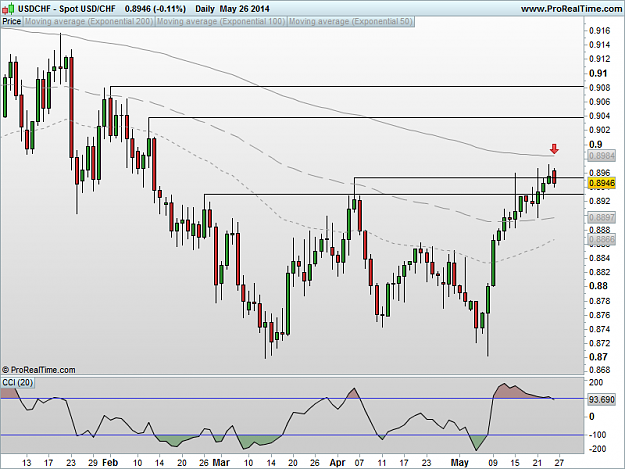Click the Apr label on the time axis
This screenshot has height=469, width=625.
click(337, 463)
